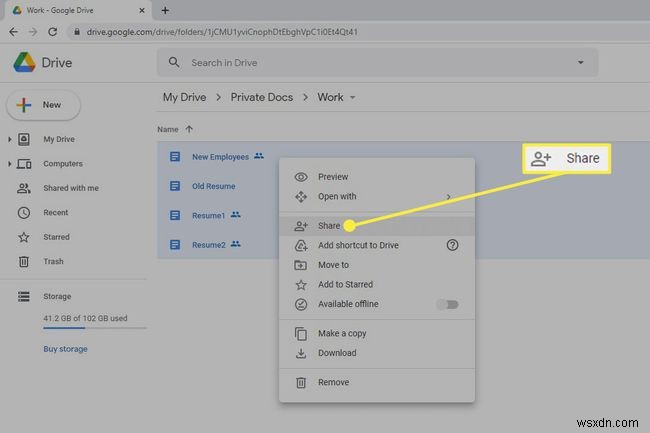Click the help question mark icon
Image resolution: width=650 pixels, height=433 pixels.
coord(452,245)
